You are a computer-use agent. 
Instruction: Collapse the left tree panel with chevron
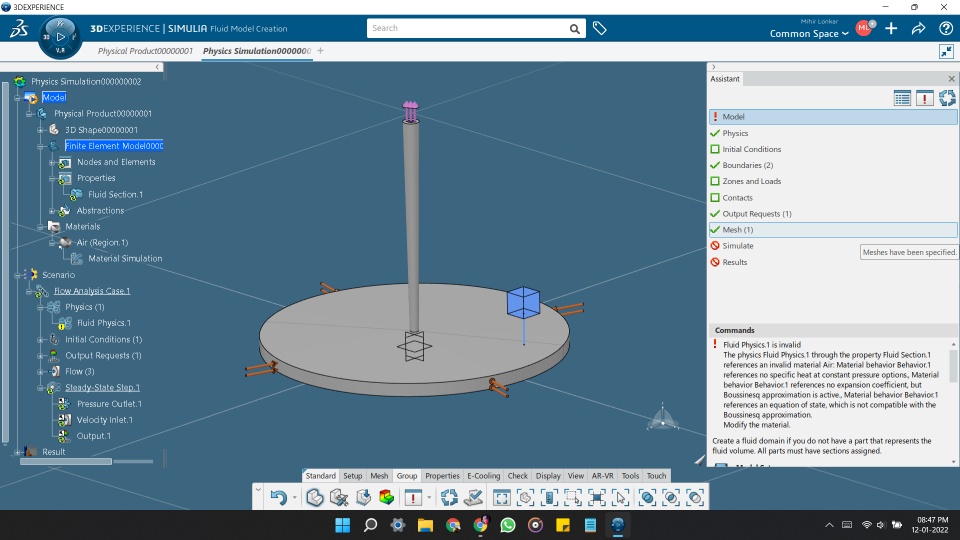(157, 67)
